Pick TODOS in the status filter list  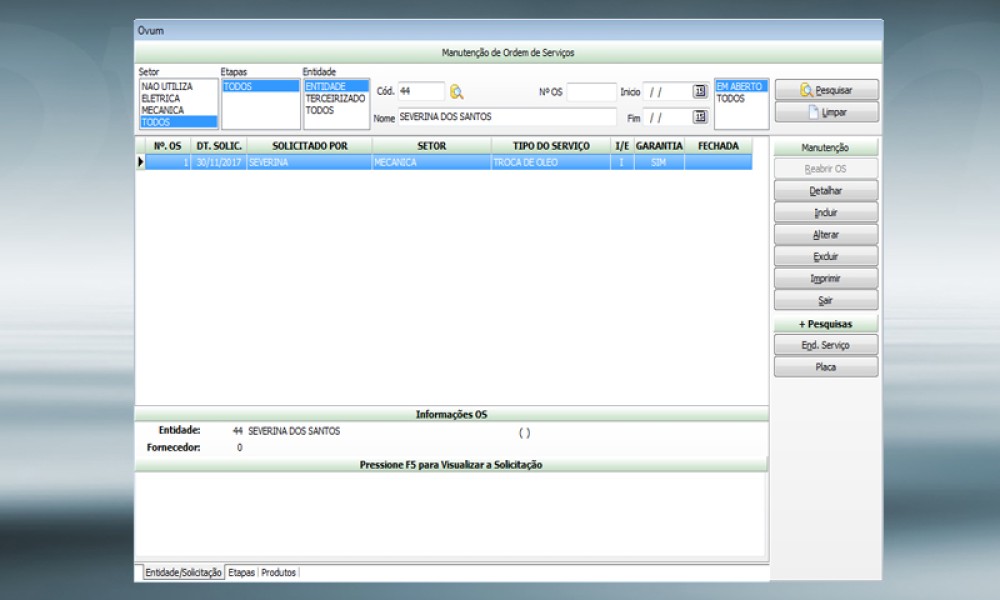pyautogui.click(x=730, y=99)
